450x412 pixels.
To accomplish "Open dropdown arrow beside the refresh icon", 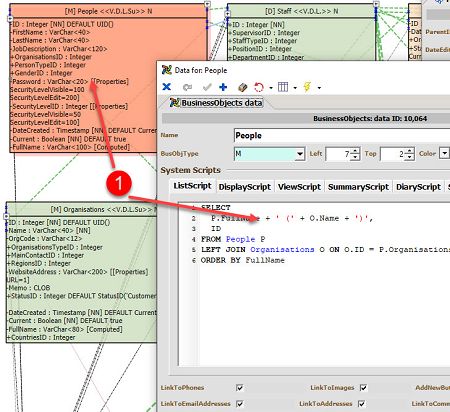I will (271, 88).
